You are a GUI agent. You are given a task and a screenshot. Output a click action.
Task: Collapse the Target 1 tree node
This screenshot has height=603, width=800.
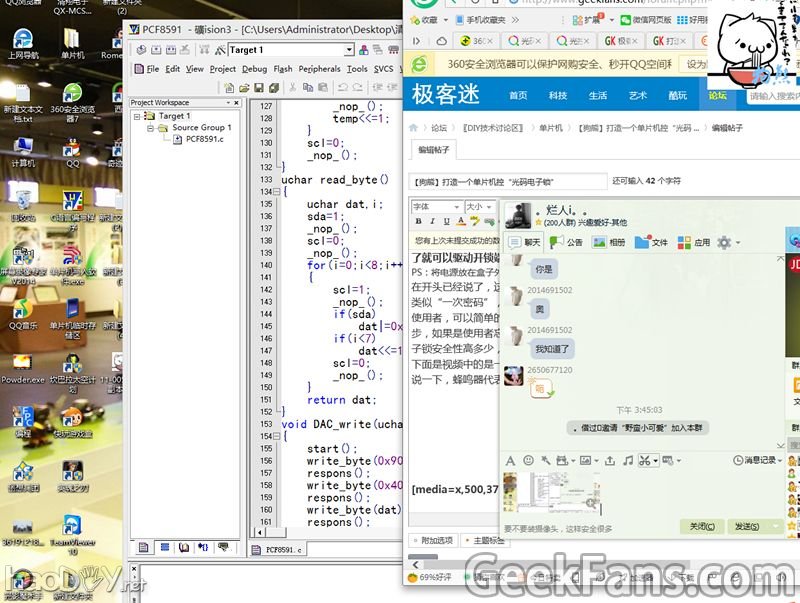[x=138, y=116]
